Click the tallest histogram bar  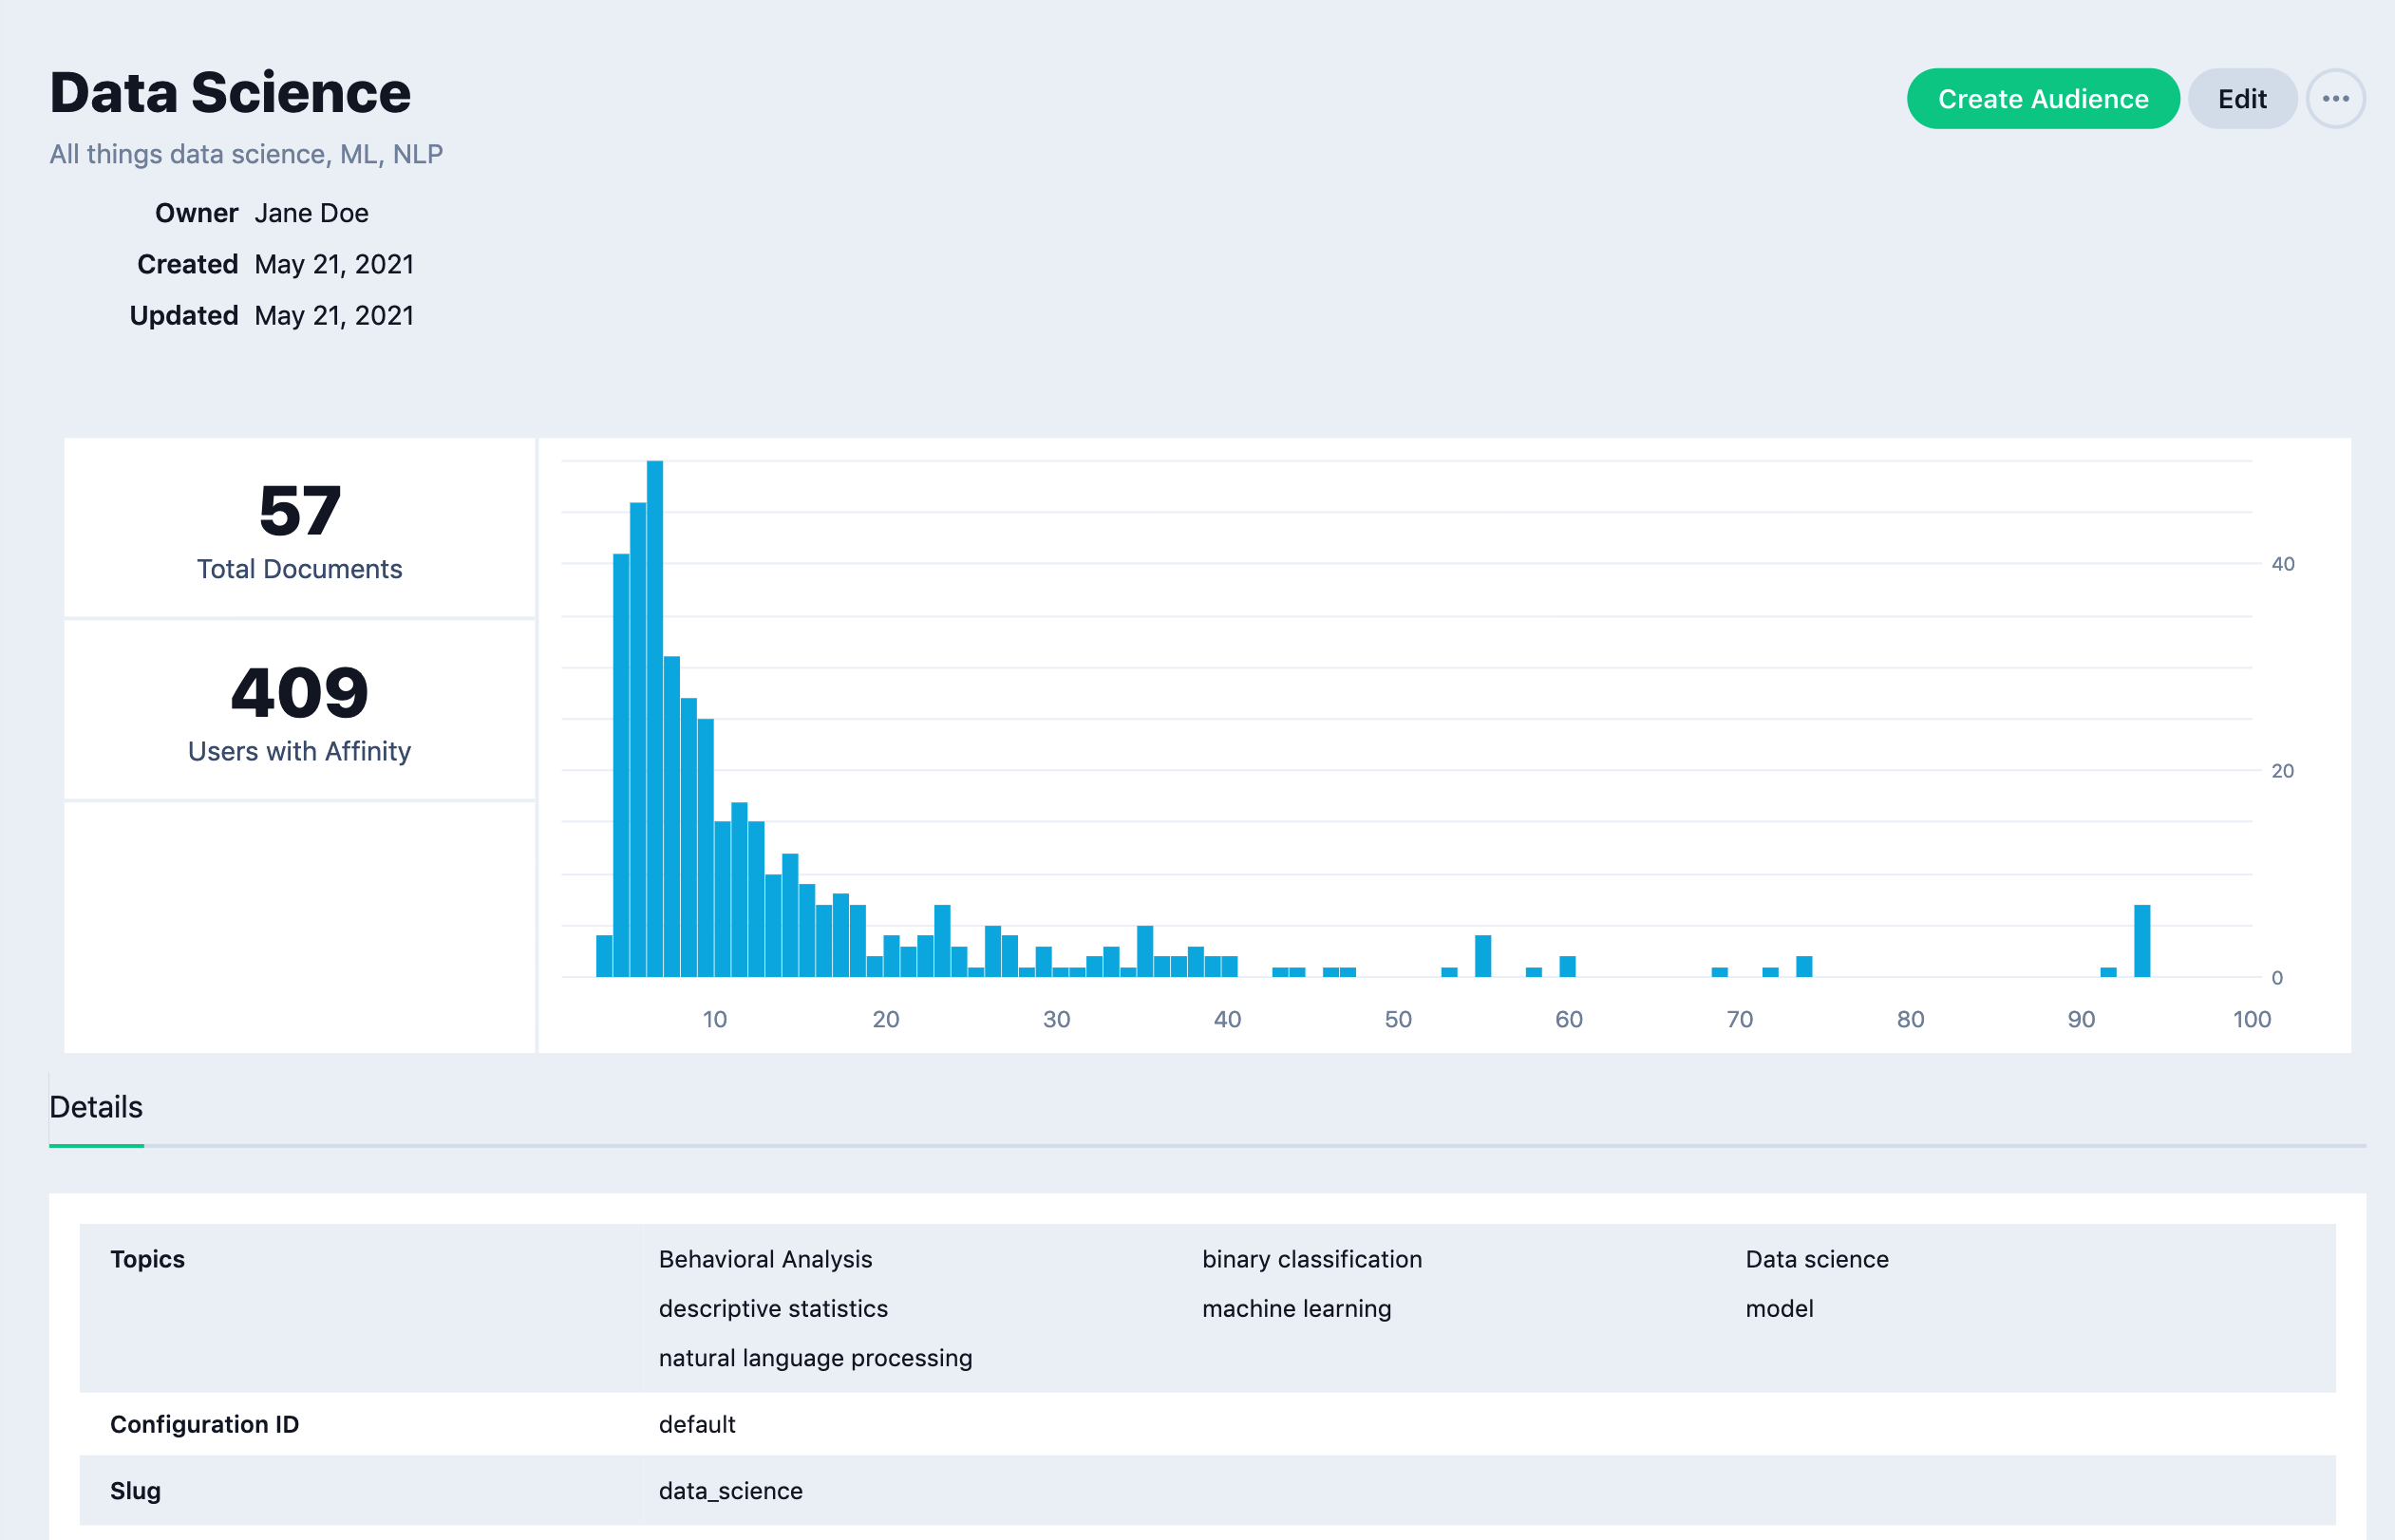pos(655,718)
